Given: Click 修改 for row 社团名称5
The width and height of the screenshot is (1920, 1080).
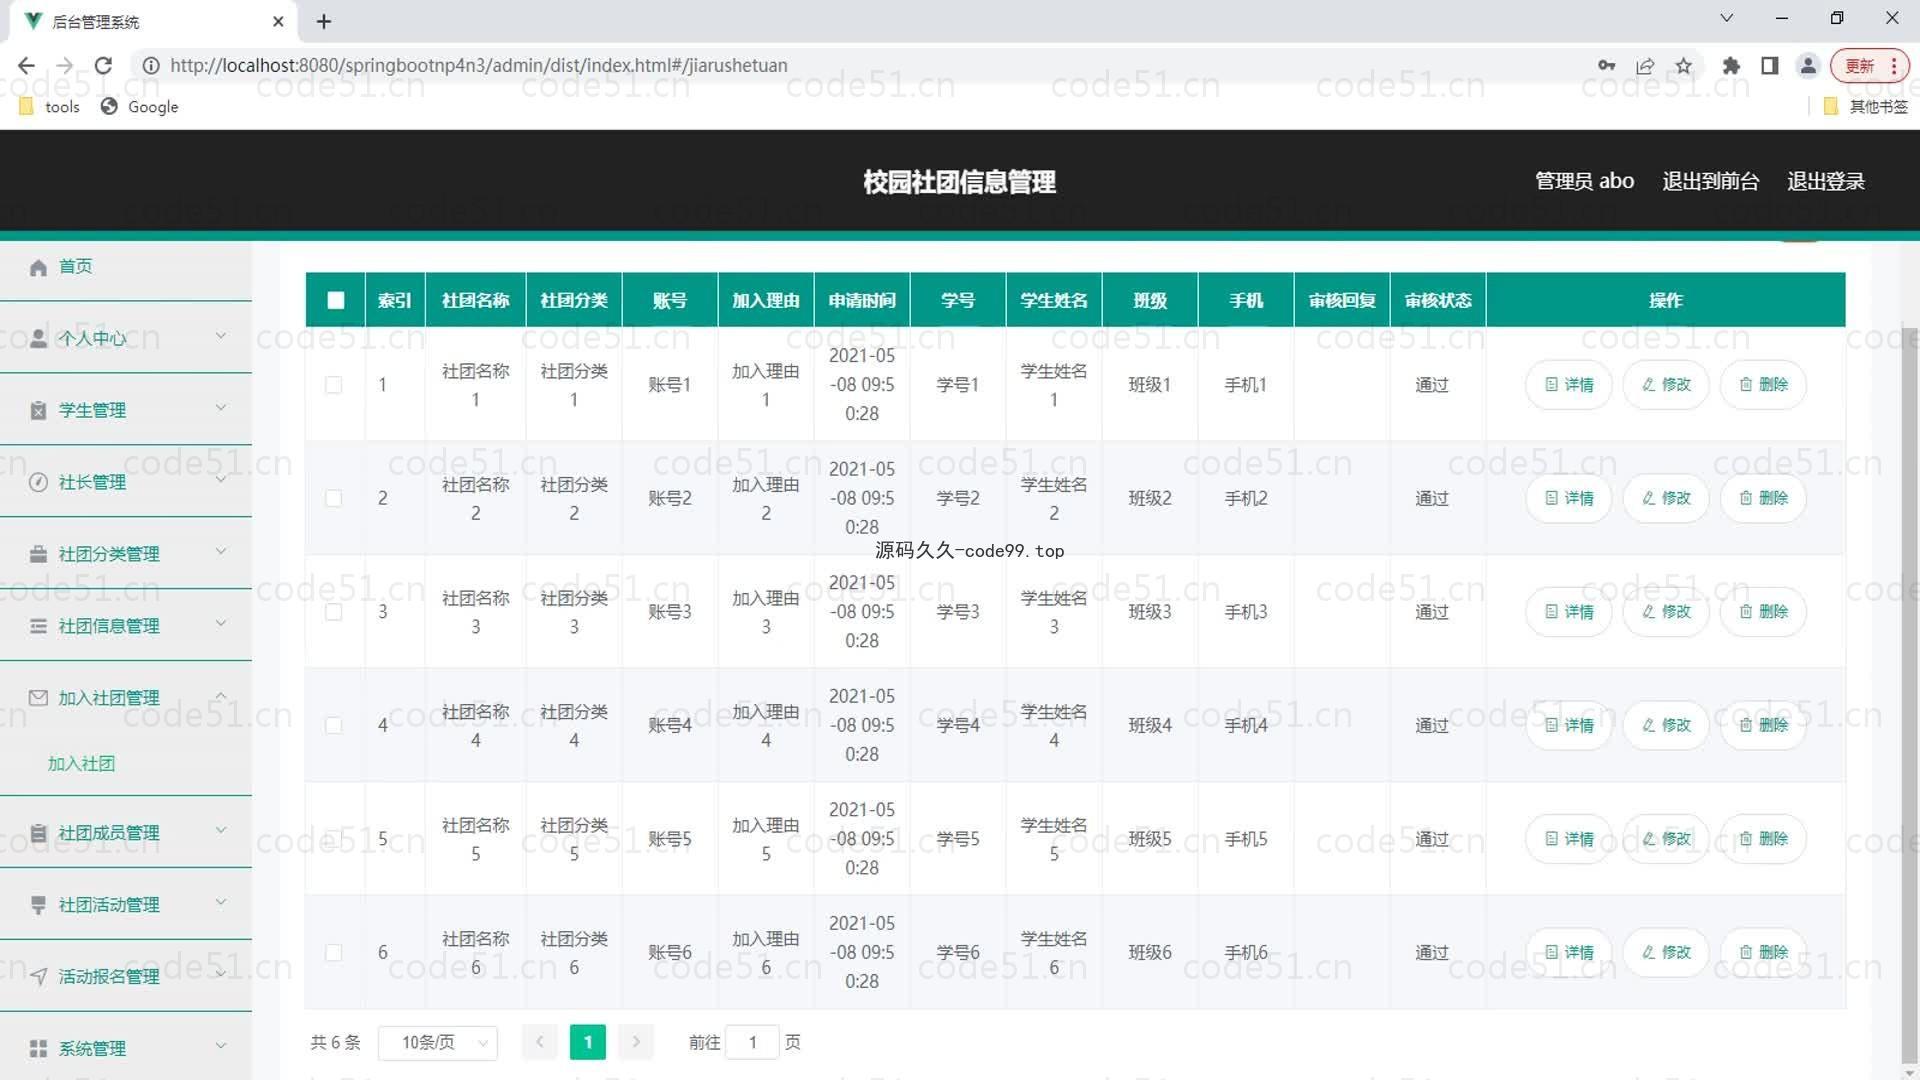Looking at the screenshot, I should (x=1666, y=839).
